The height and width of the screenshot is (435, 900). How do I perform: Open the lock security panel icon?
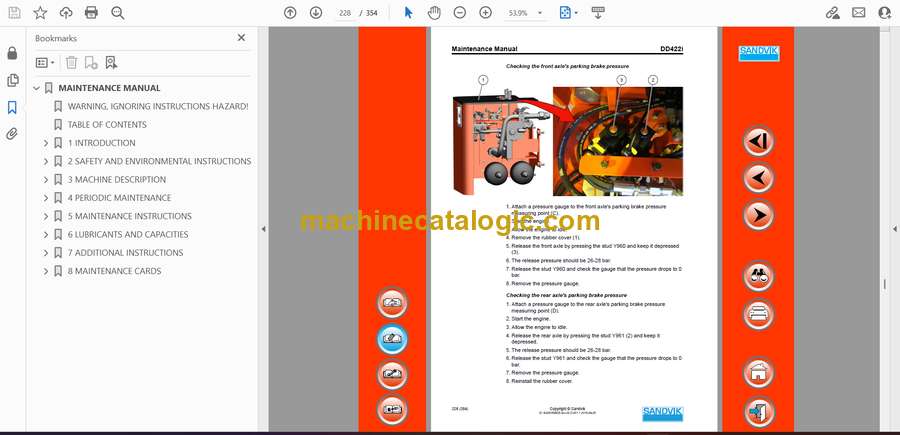point(12,53)
